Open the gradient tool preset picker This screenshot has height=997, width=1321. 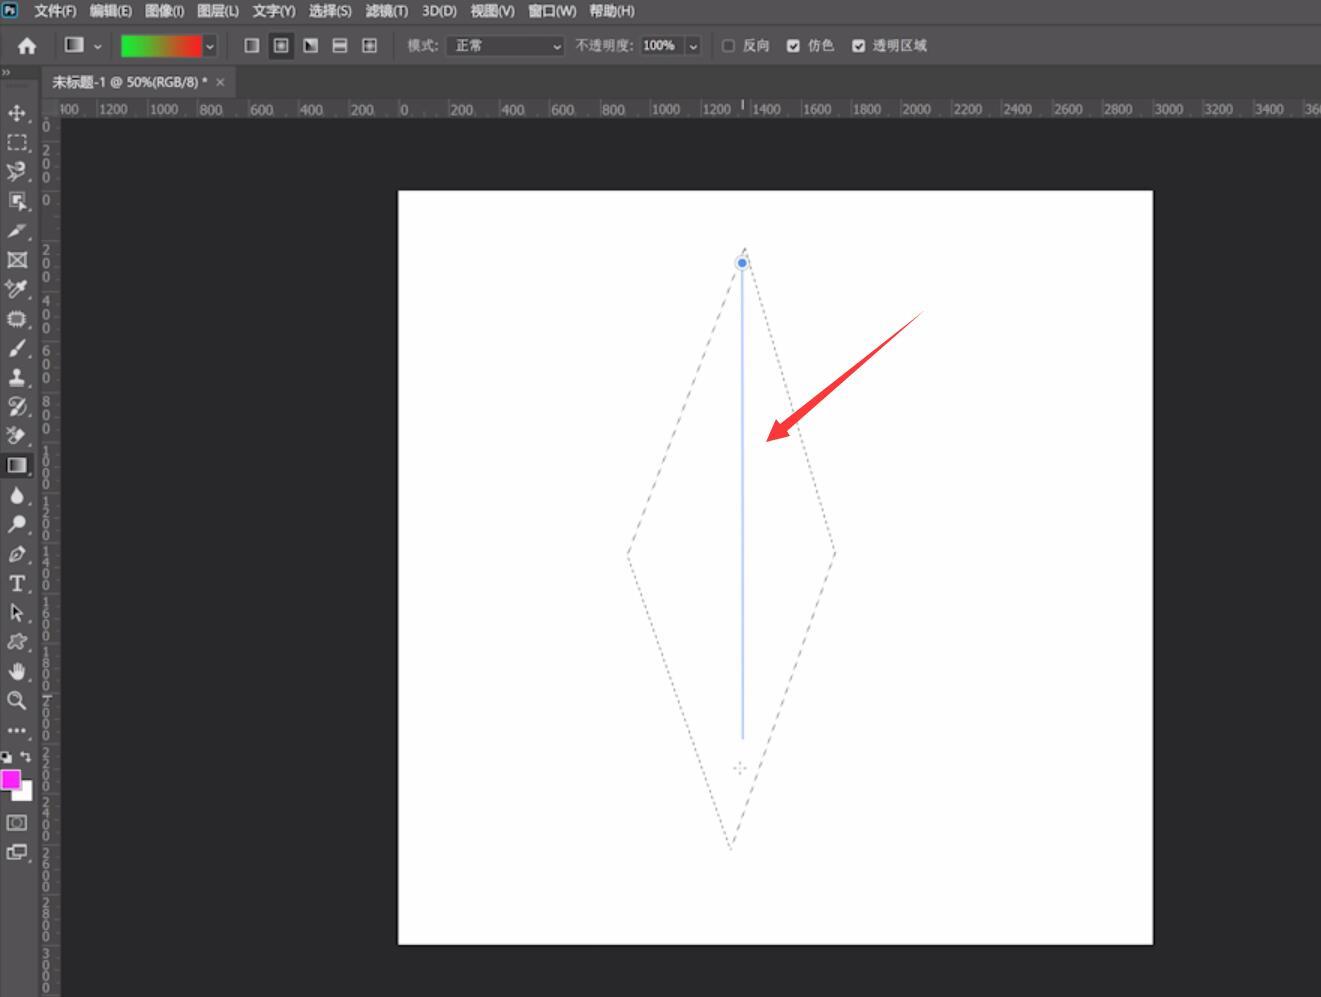coord(82,46)
